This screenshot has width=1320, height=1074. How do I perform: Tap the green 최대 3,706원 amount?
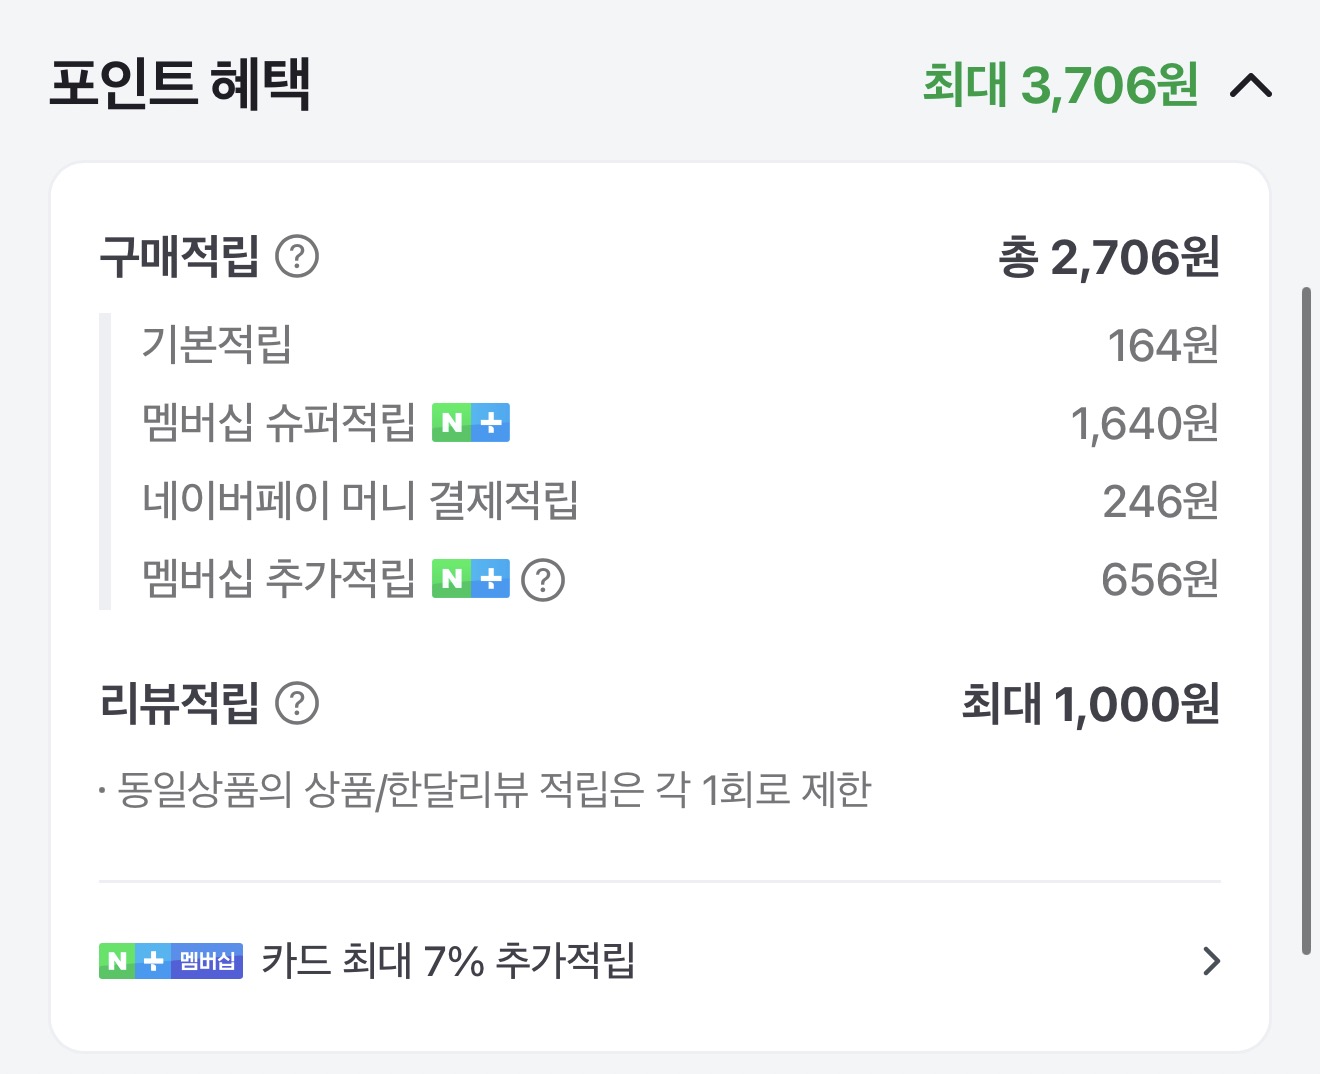(1060, 85)
